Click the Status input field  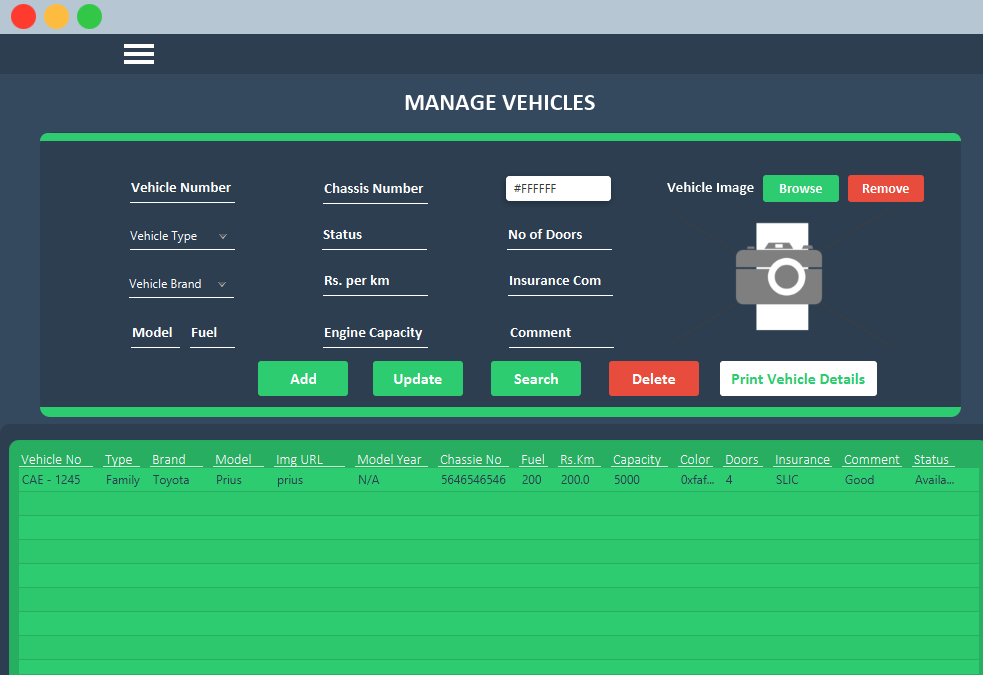click(x=374, y=236)
